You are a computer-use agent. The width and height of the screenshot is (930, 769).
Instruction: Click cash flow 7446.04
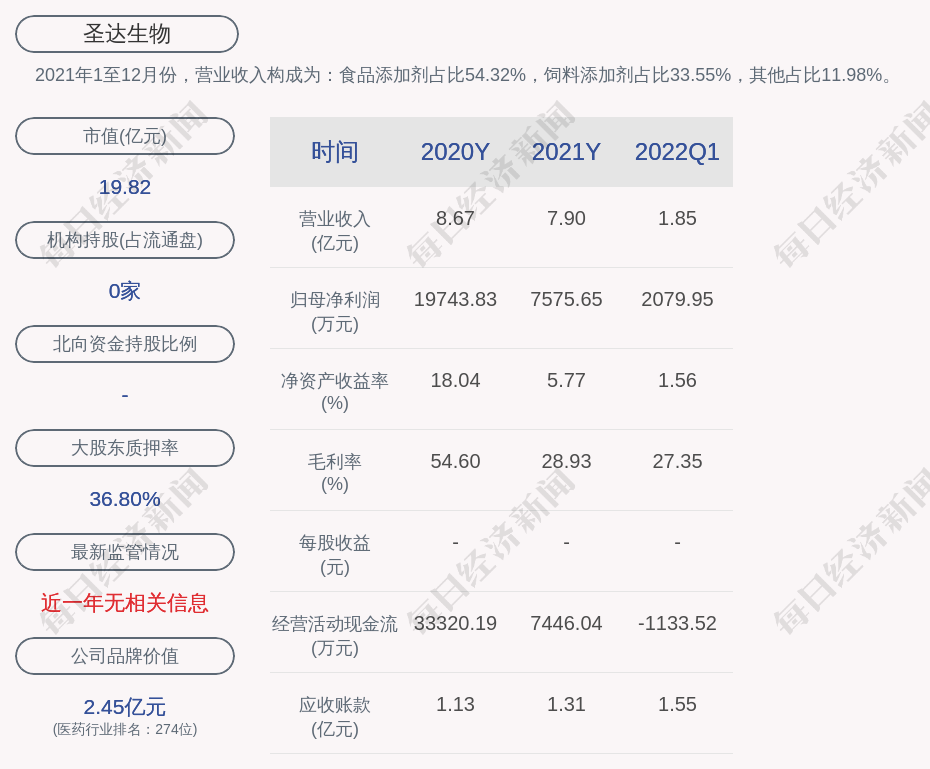(x=566, y=623)
